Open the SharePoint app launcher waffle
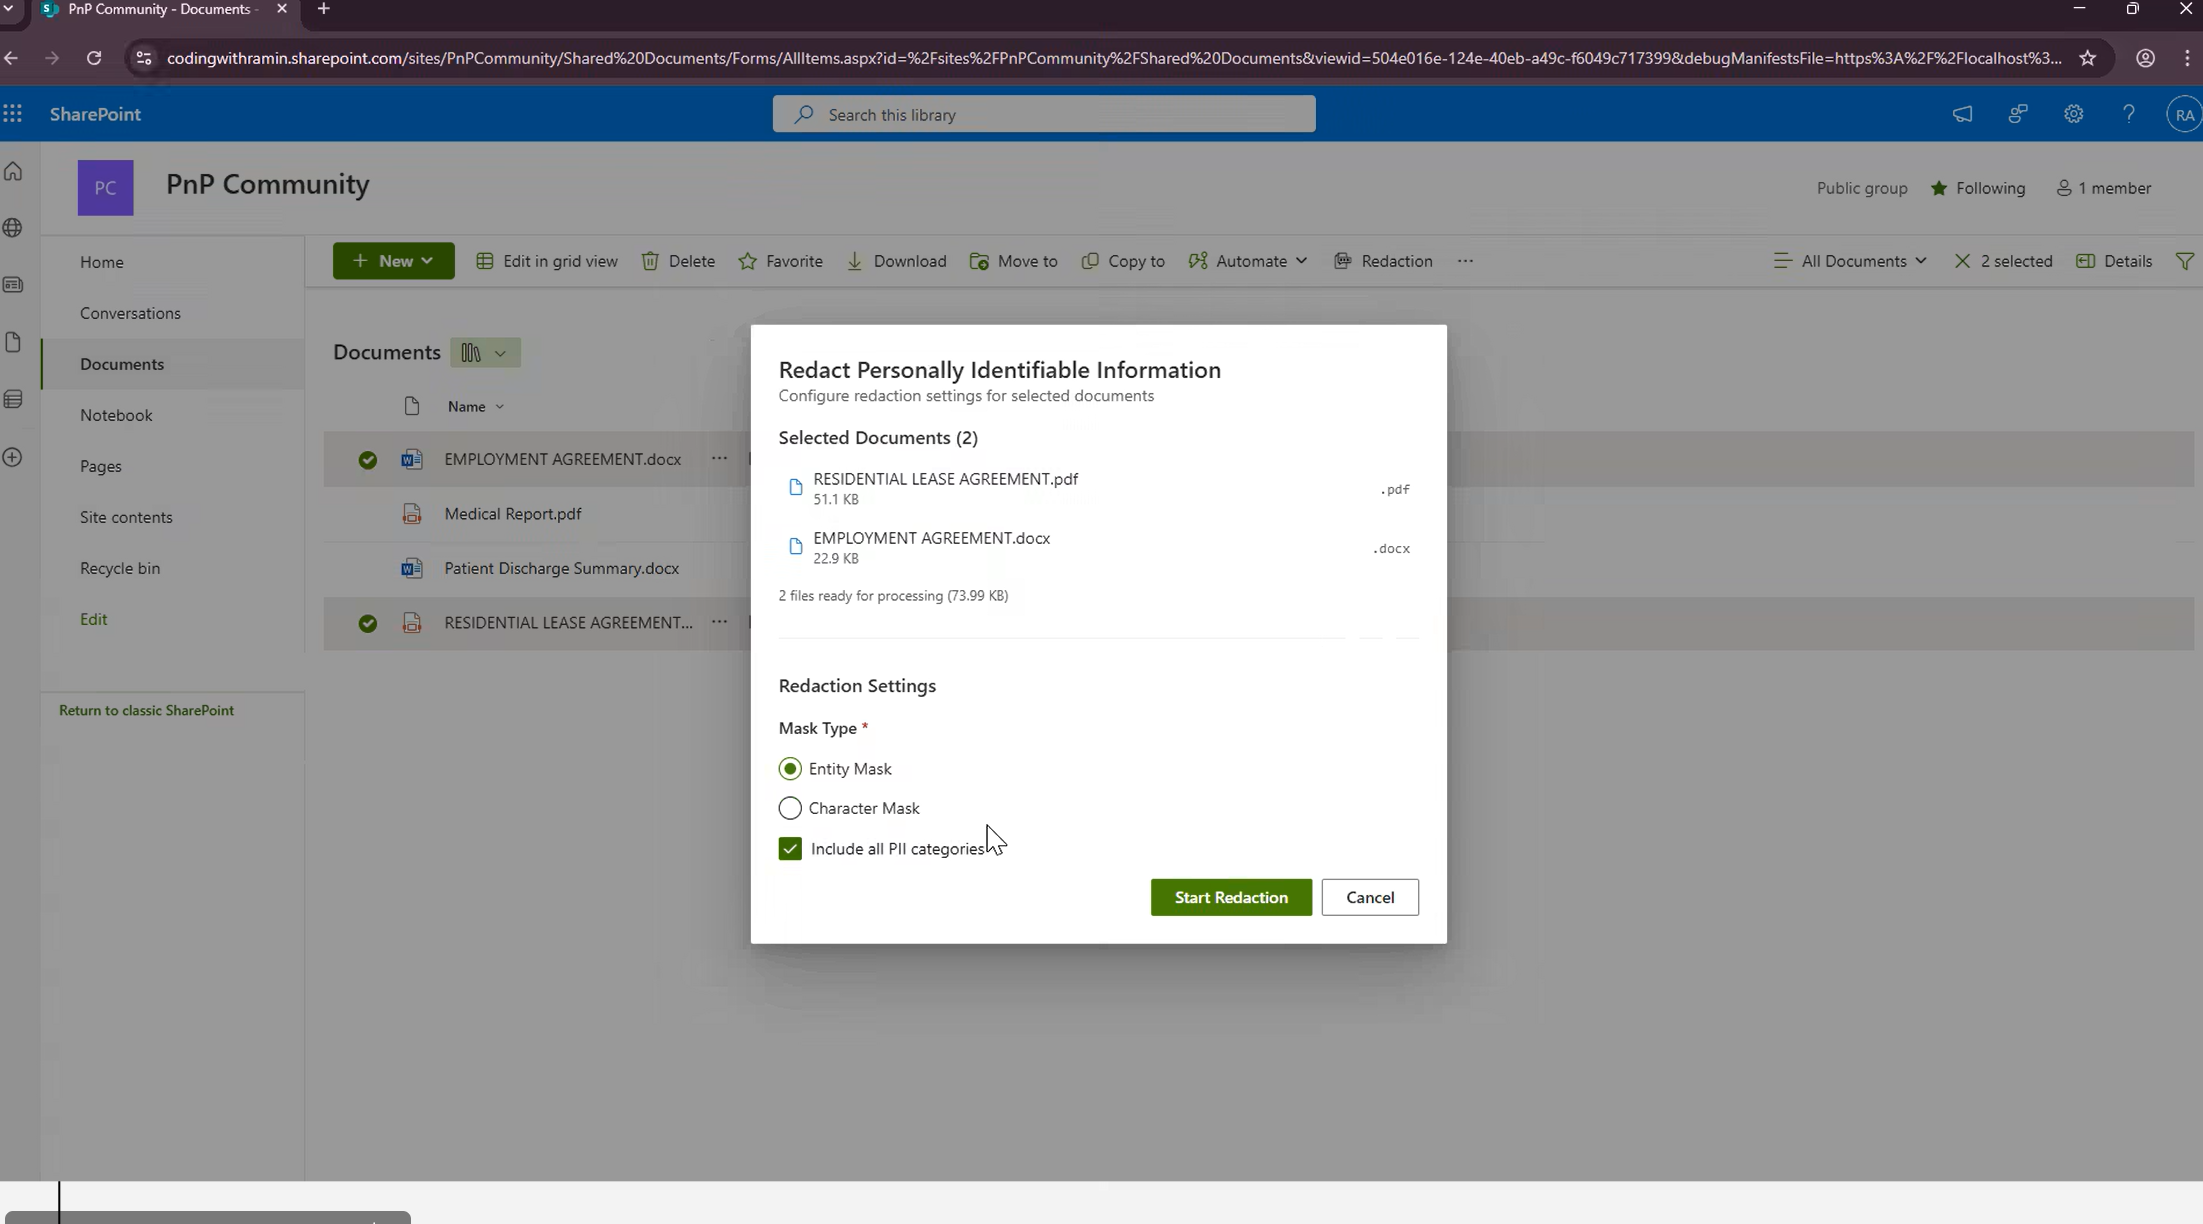This screenshot has width=2203, height=1224. [x=13, y=114]
